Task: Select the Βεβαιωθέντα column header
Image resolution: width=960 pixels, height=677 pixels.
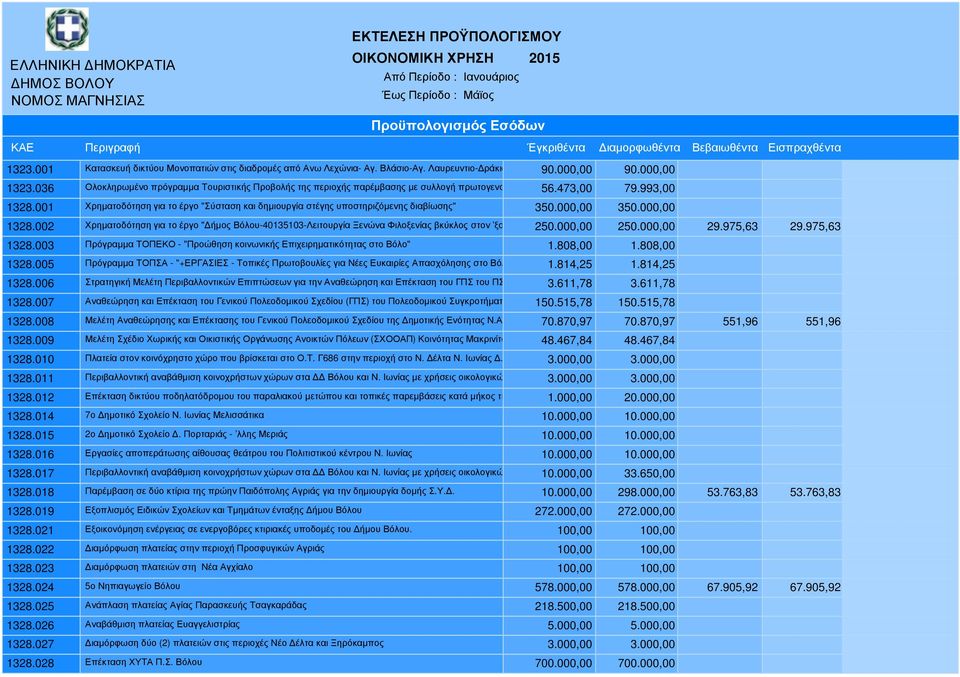Action: click(x=725, y=148)
